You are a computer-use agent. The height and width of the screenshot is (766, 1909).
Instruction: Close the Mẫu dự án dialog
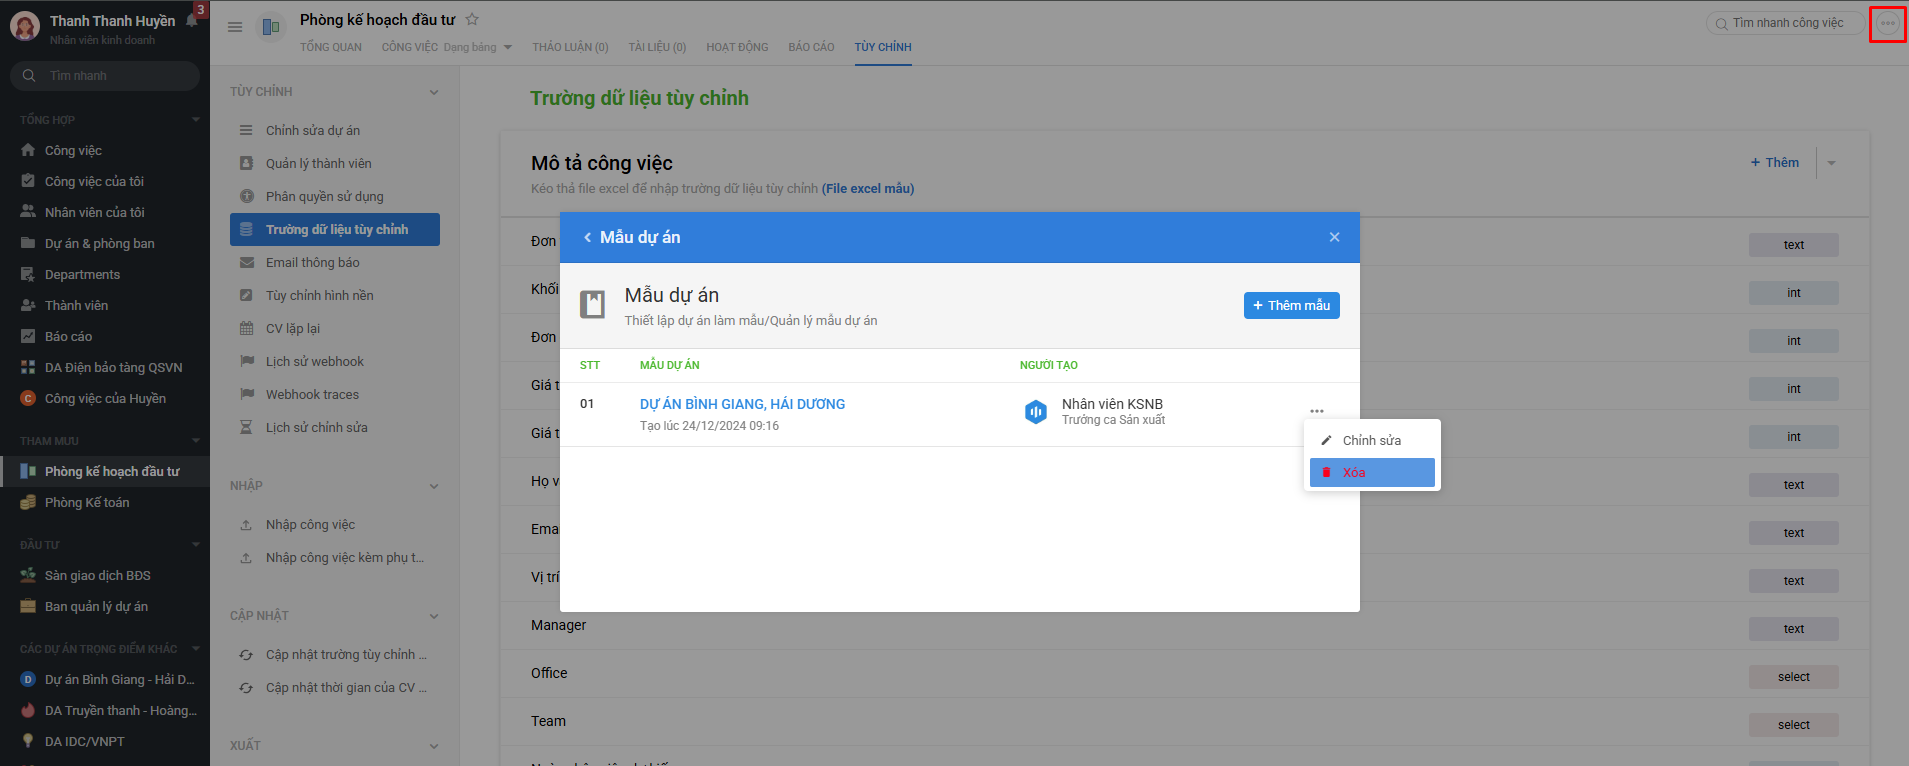point(1334,237)
